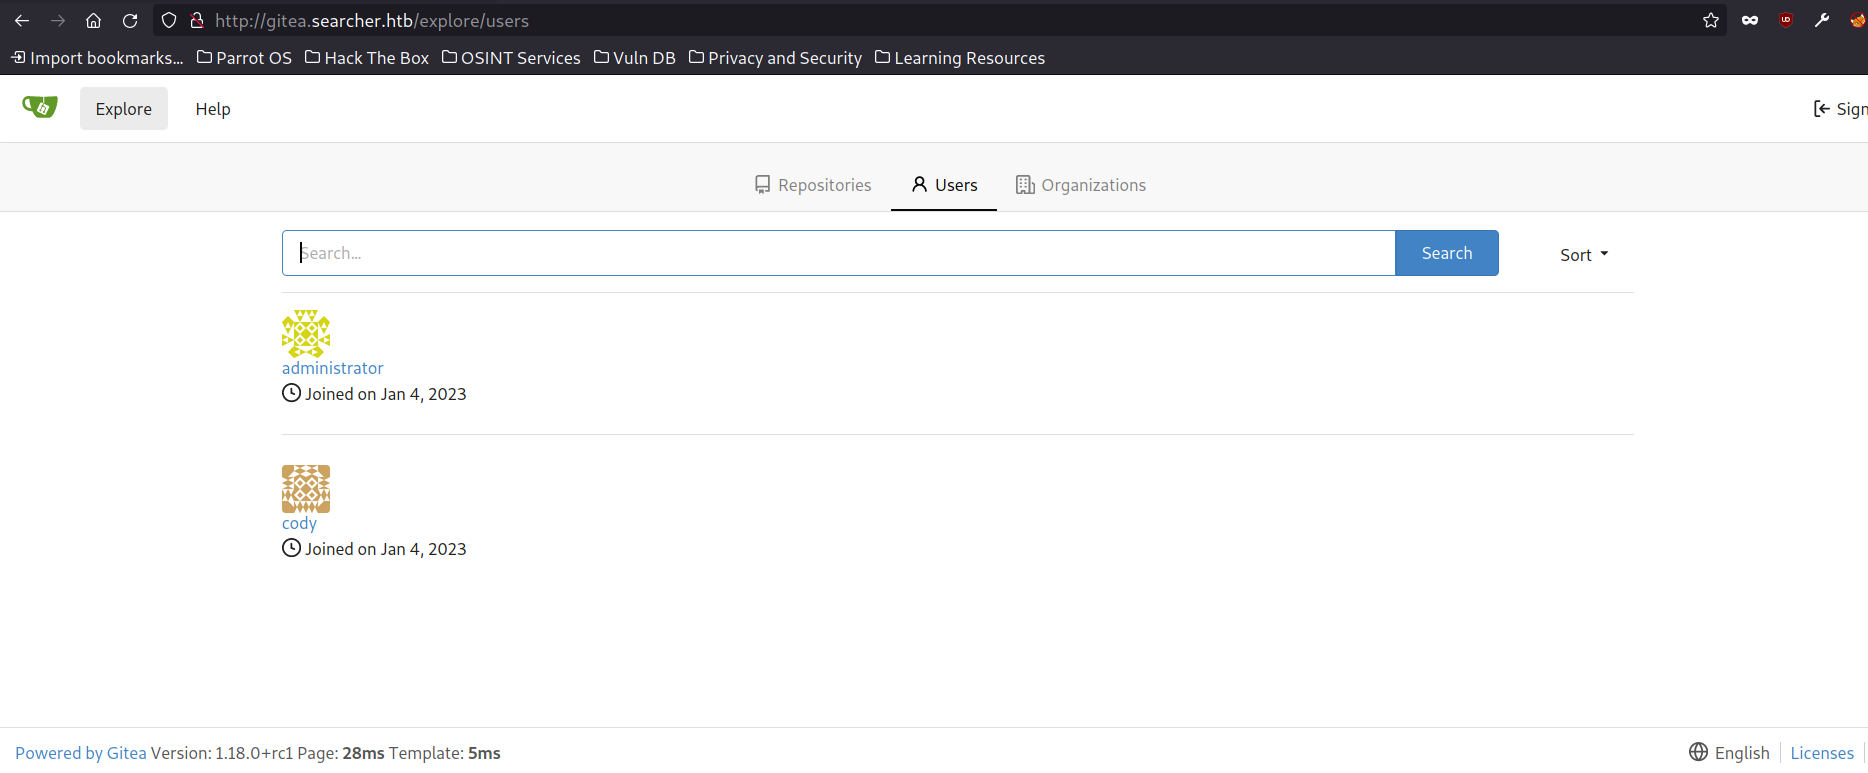The width and height of the screenshot is (1868, 773).
Task: Click the shield tracking protection icon
Action: [x=169, y=20]
